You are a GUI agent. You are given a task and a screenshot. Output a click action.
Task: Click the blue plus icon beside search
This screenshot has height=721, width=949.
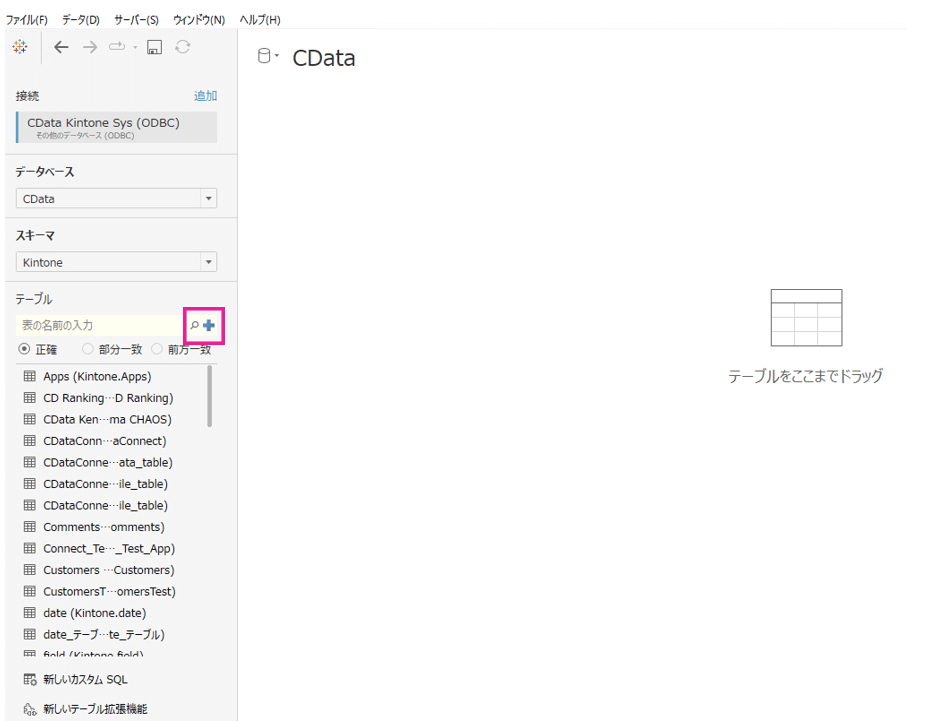click(x=209, y=326)
